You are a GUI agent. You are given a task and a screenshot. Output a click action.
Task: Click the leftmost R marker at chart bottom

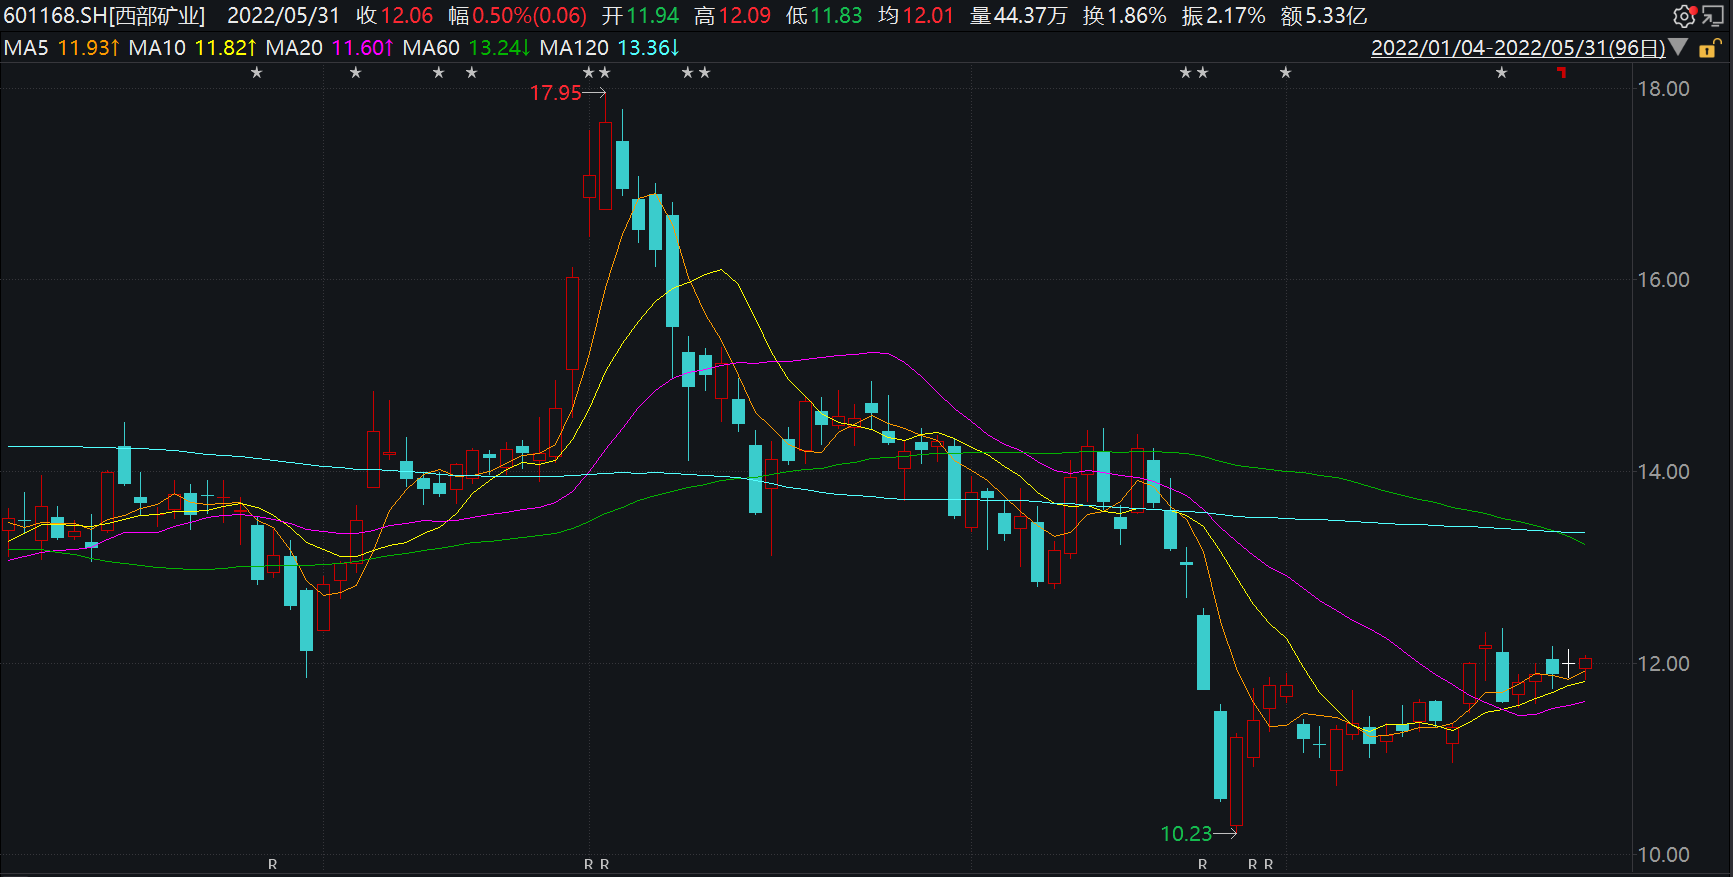coord(272,864)
